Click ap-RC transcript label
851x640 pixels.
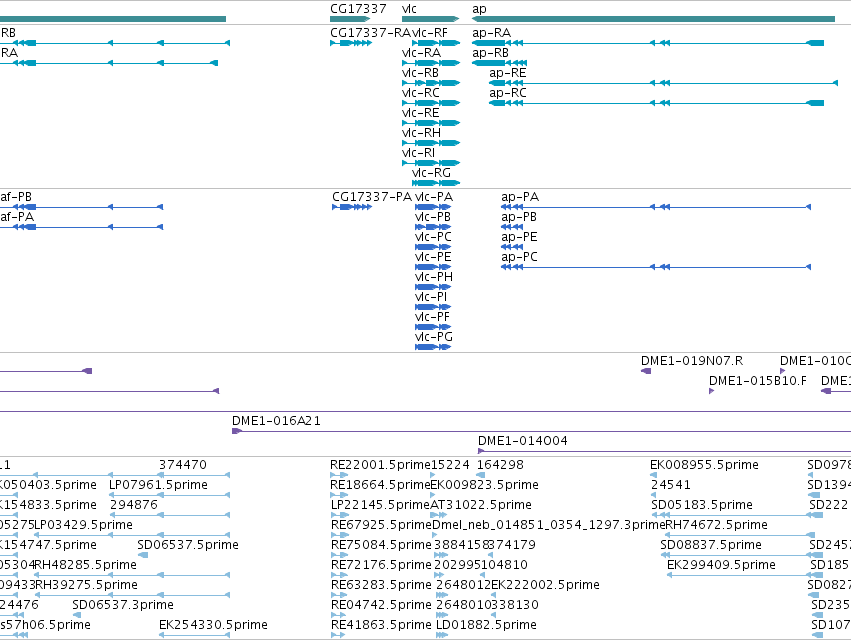(507, 93)
